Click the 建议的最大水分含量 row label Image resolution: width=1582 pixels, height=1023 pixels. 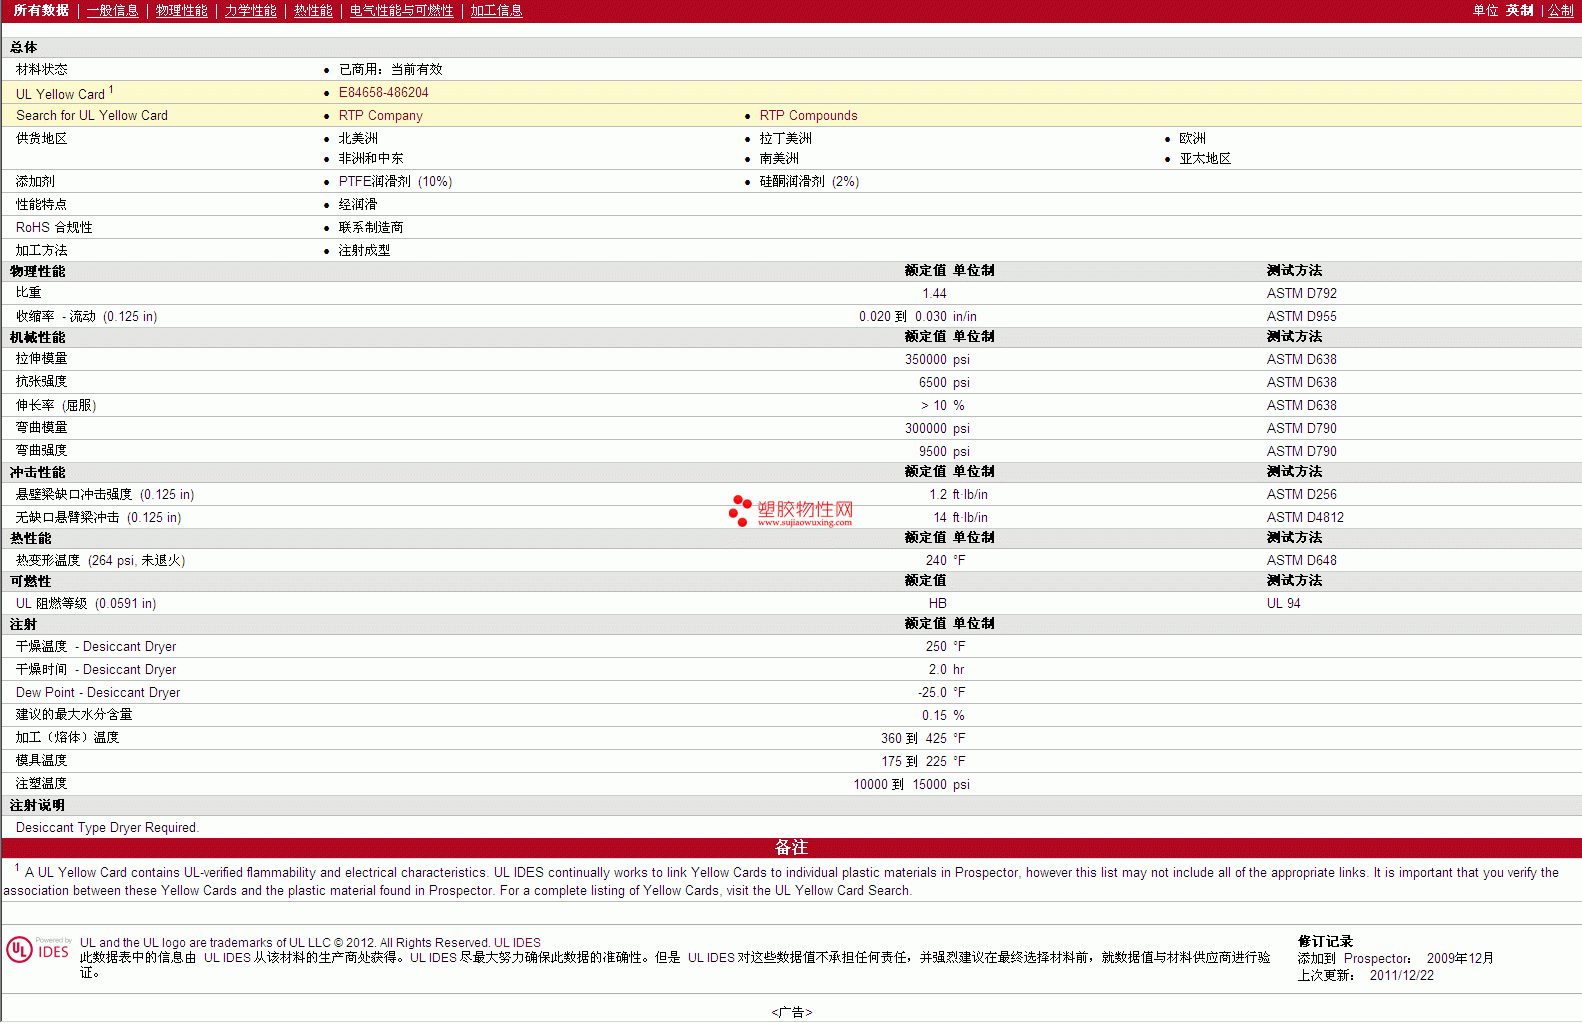(x=74, y=714)
